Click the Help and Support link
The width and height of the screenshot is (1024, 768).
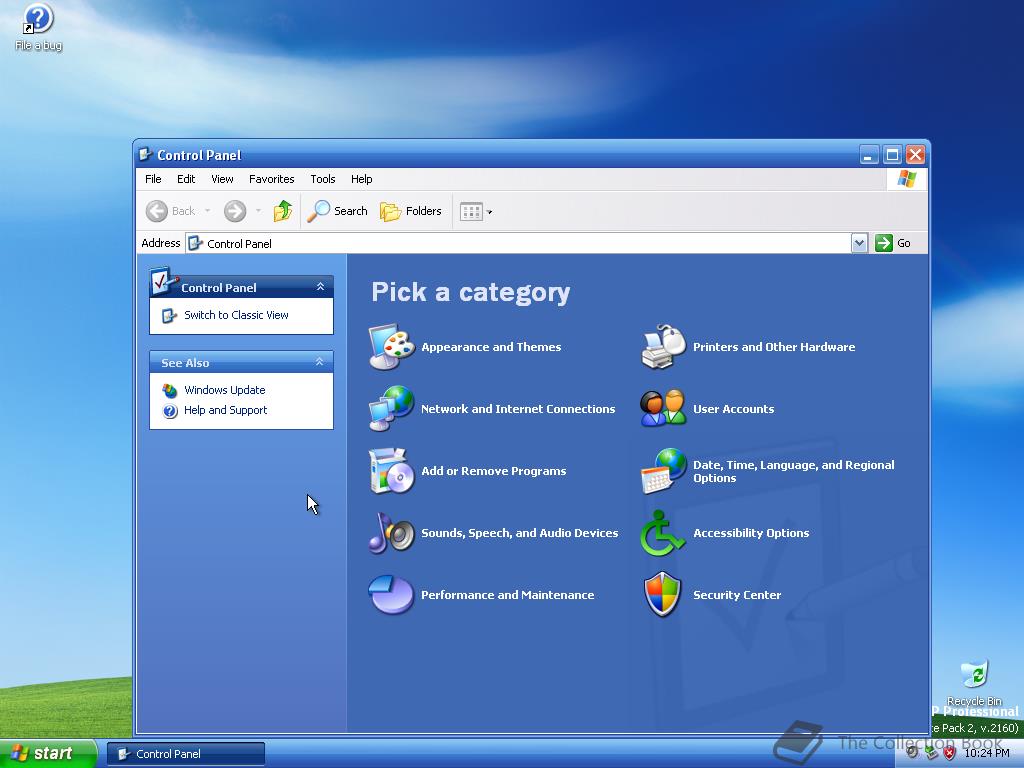[225, 410]
